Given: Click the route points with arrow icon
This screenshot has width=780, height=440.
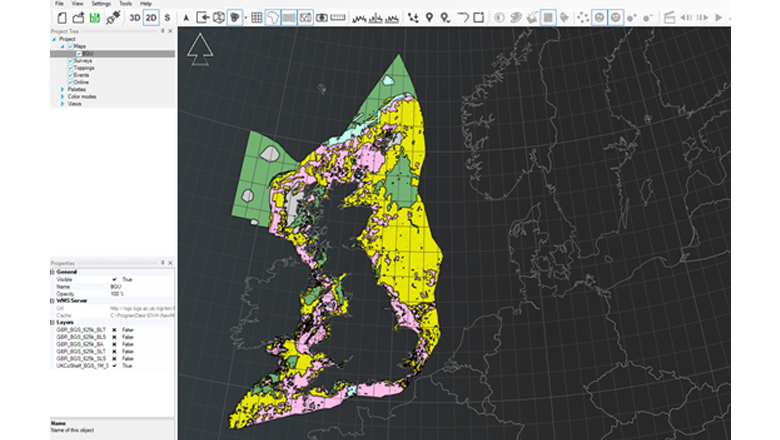Looking at the screenshot, I should 413,18.
